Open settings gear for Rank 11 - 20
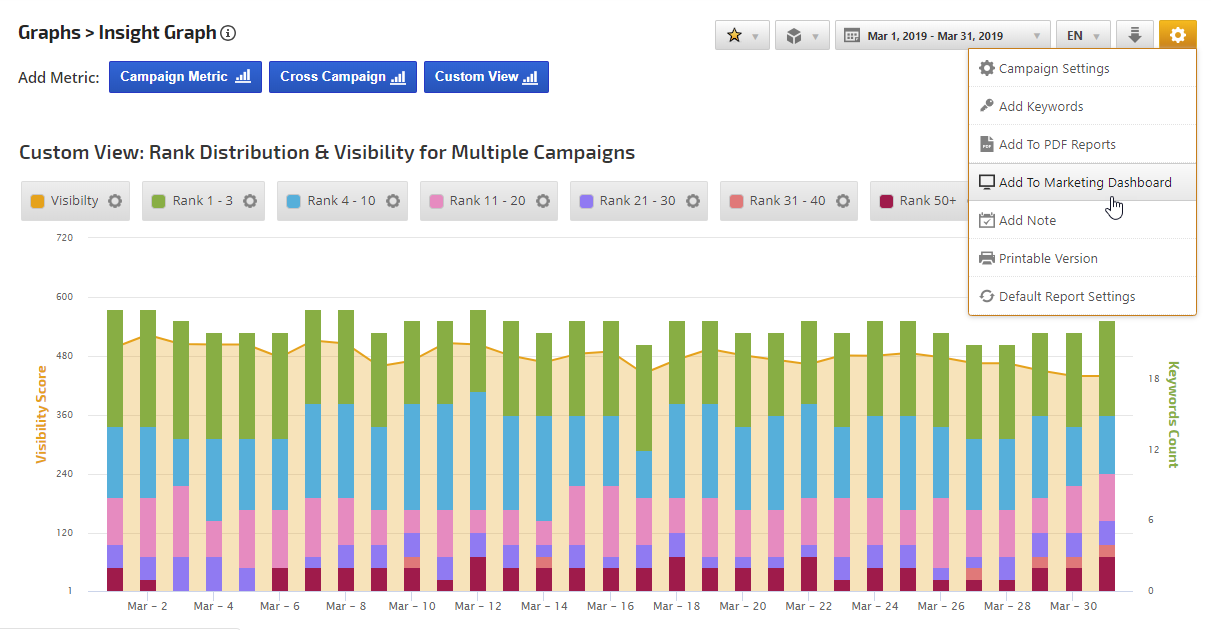Screen dimensions: 1211x630 (x=542, y=201)
